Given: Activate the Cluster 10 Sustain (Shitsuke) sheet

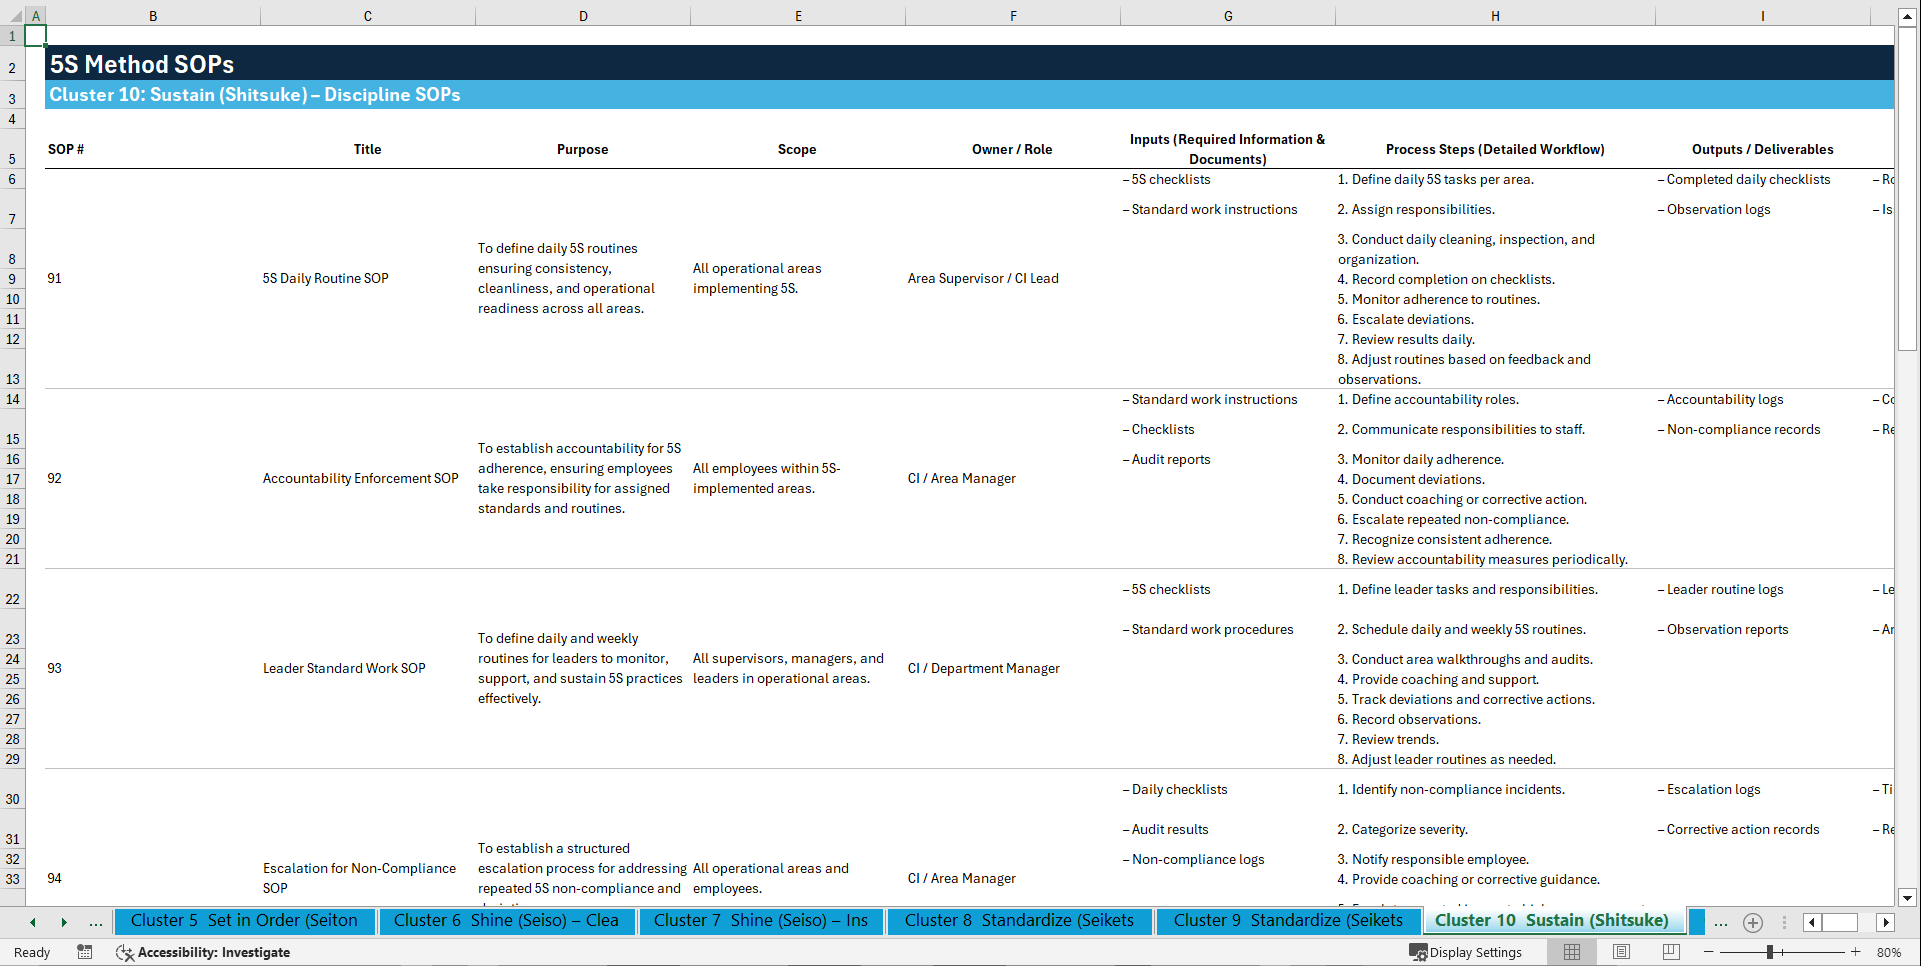Looking at the screenshot, I should [x=1551, y=920].
